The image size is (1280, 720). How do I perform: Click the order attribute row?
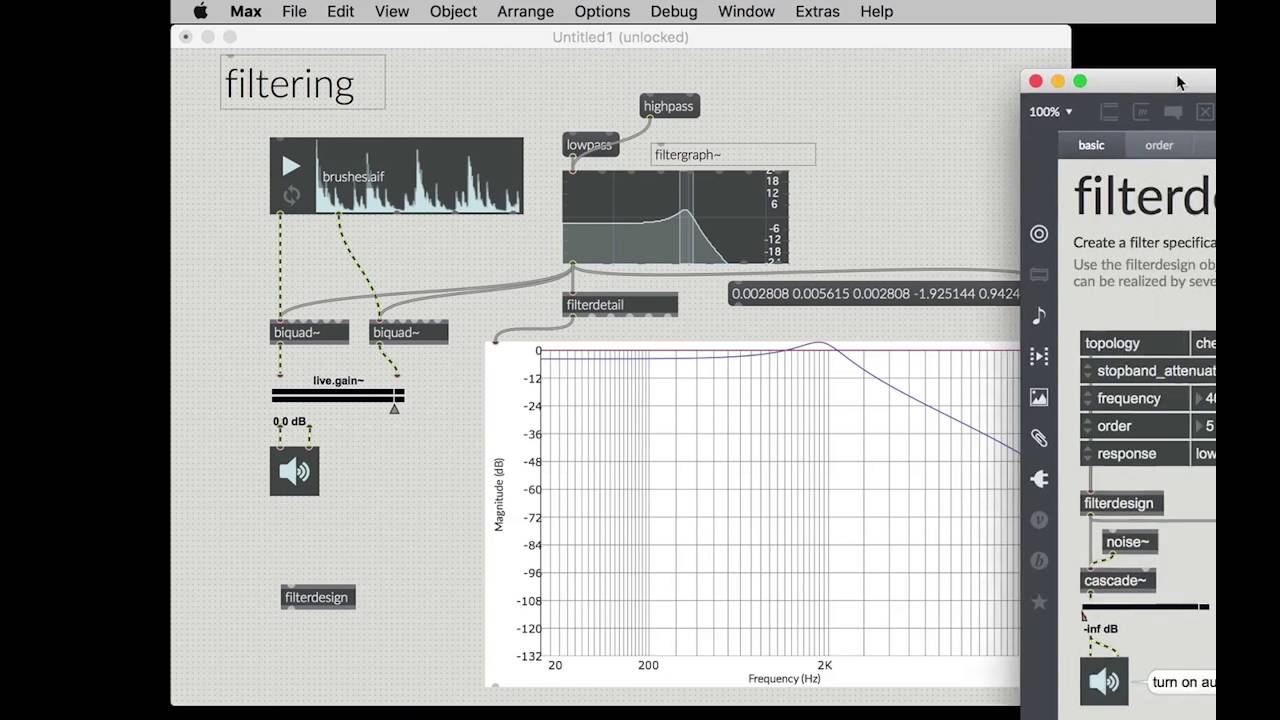click(x=1148, y=426)
